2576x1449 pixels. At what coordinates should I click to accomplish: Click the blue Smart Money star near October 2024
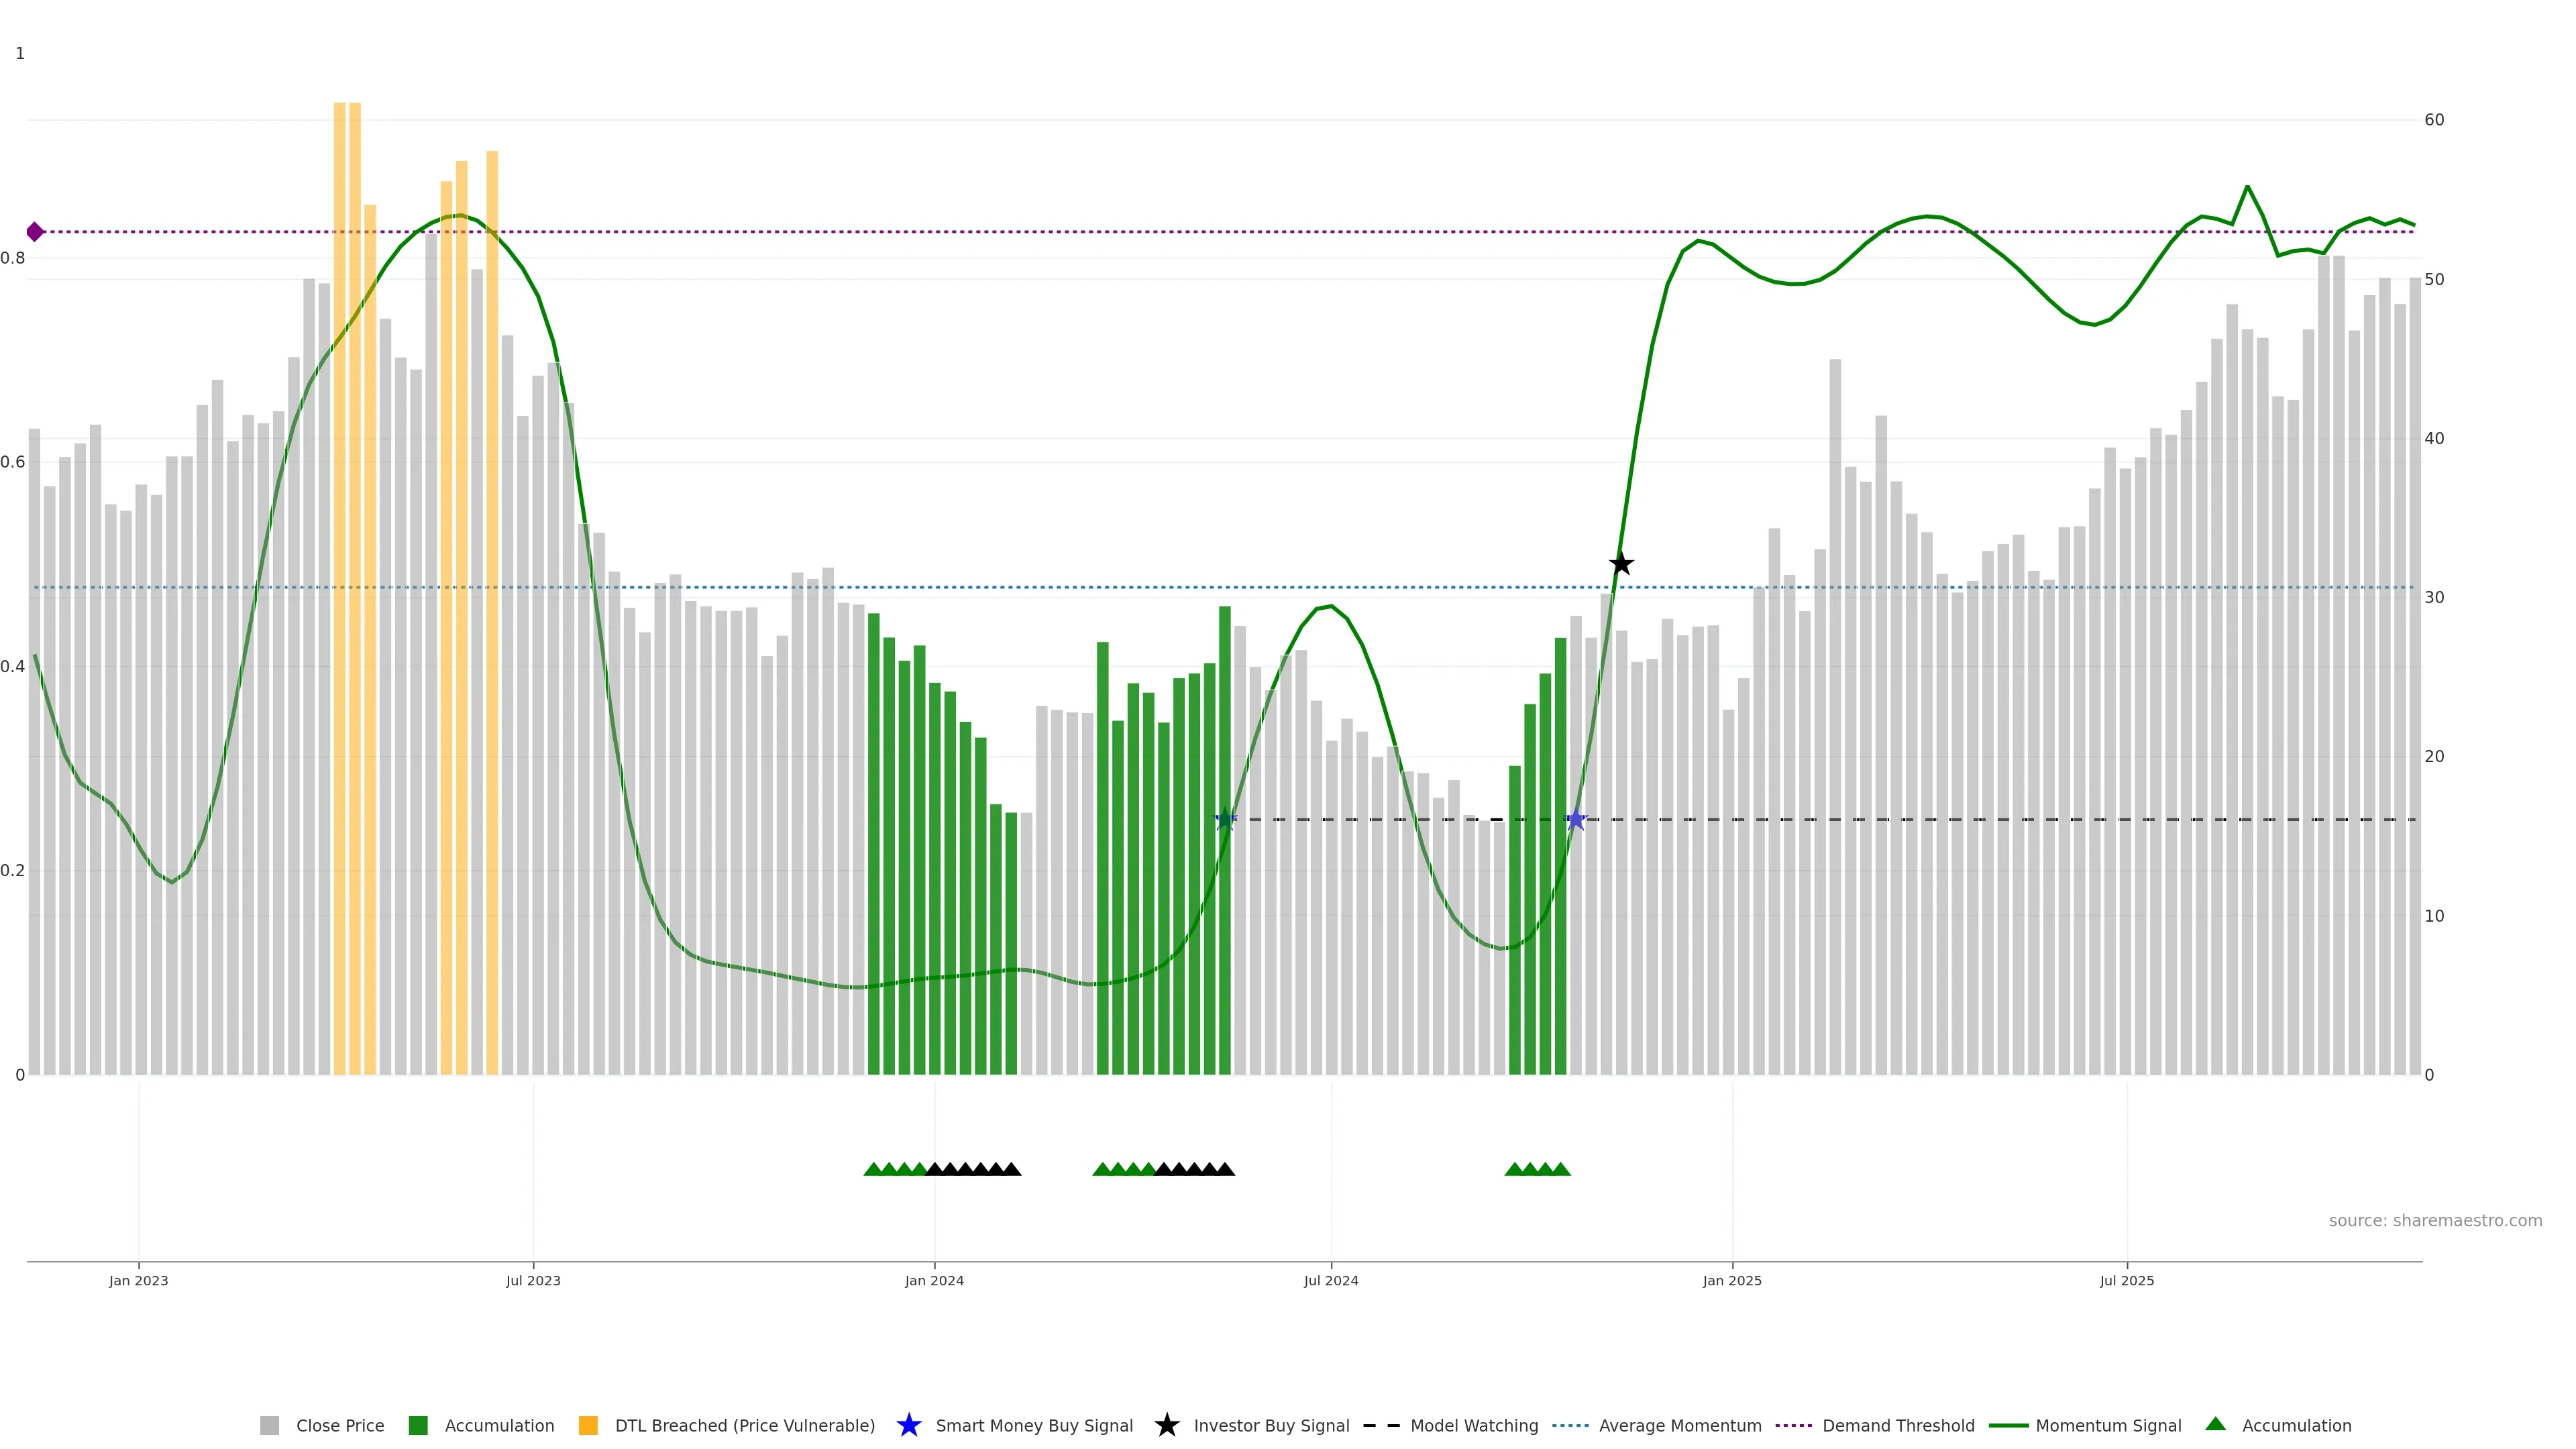(x=1576, y=820)
